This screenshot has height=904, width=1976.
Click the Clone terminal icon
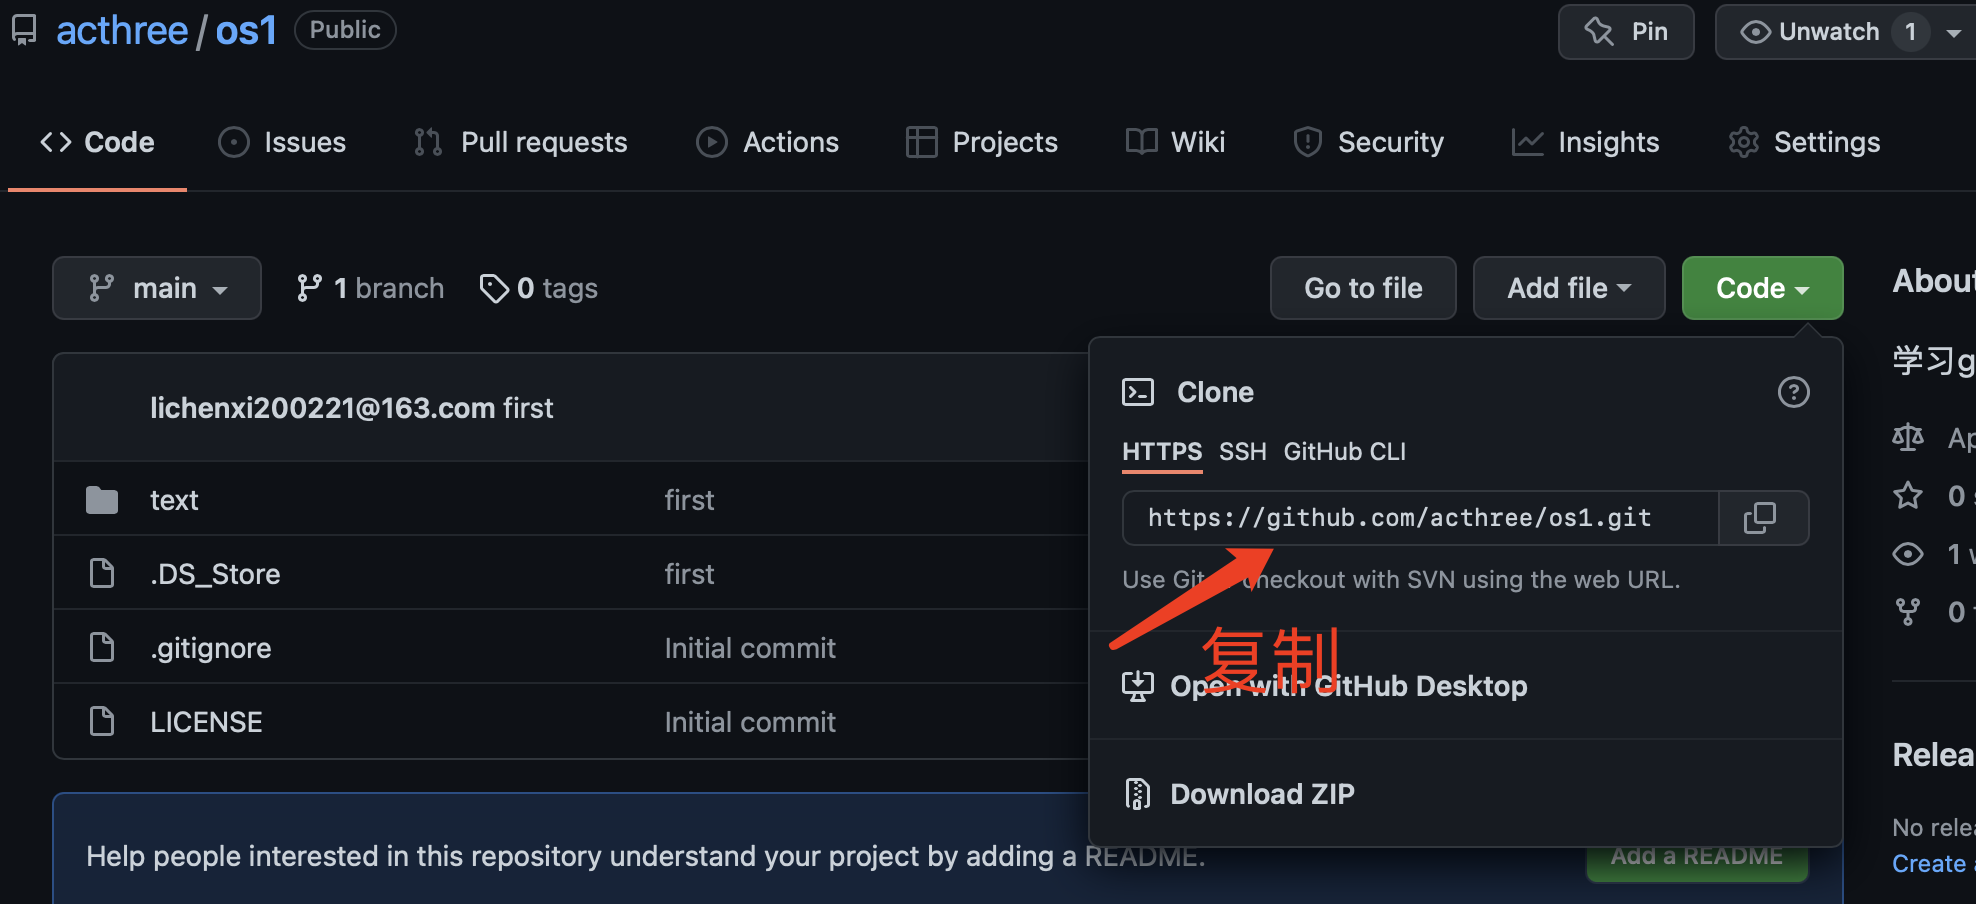[1138, 392]
